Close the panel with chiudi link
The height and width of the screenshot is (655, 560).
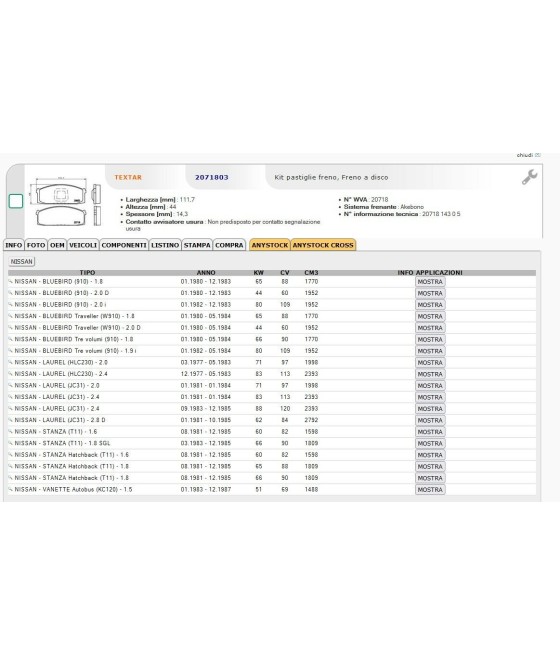pos(528,155)
